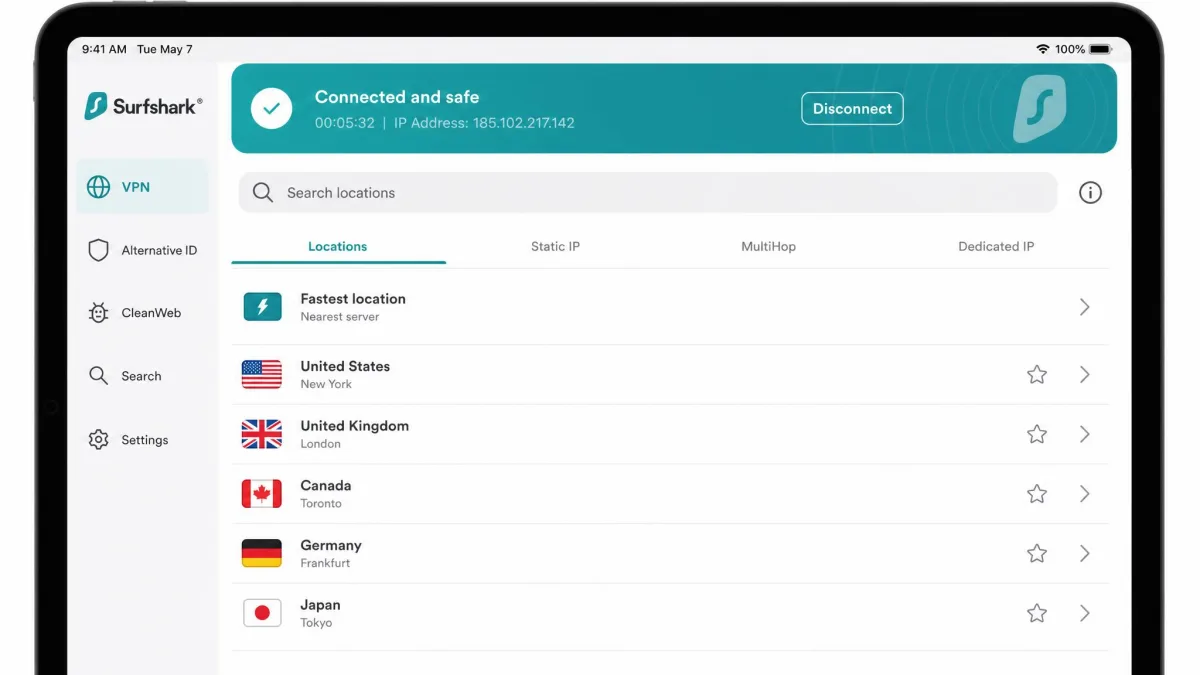Viewport: 1200px width, 675px height.
Task: Open CleanWeb bug icon
Action: tap(98, 313)
